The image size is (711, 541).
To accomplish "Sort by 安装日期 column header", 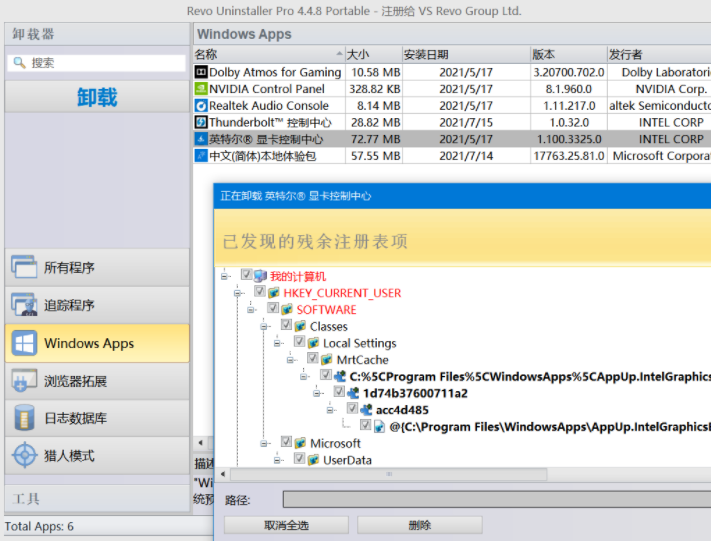I will [466, 54].
